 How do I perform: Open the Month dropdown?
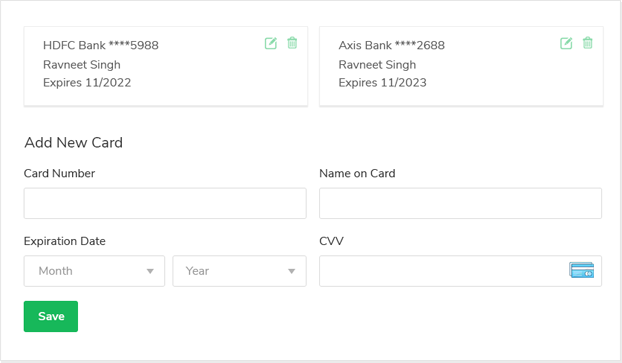[x=94, y=271]
